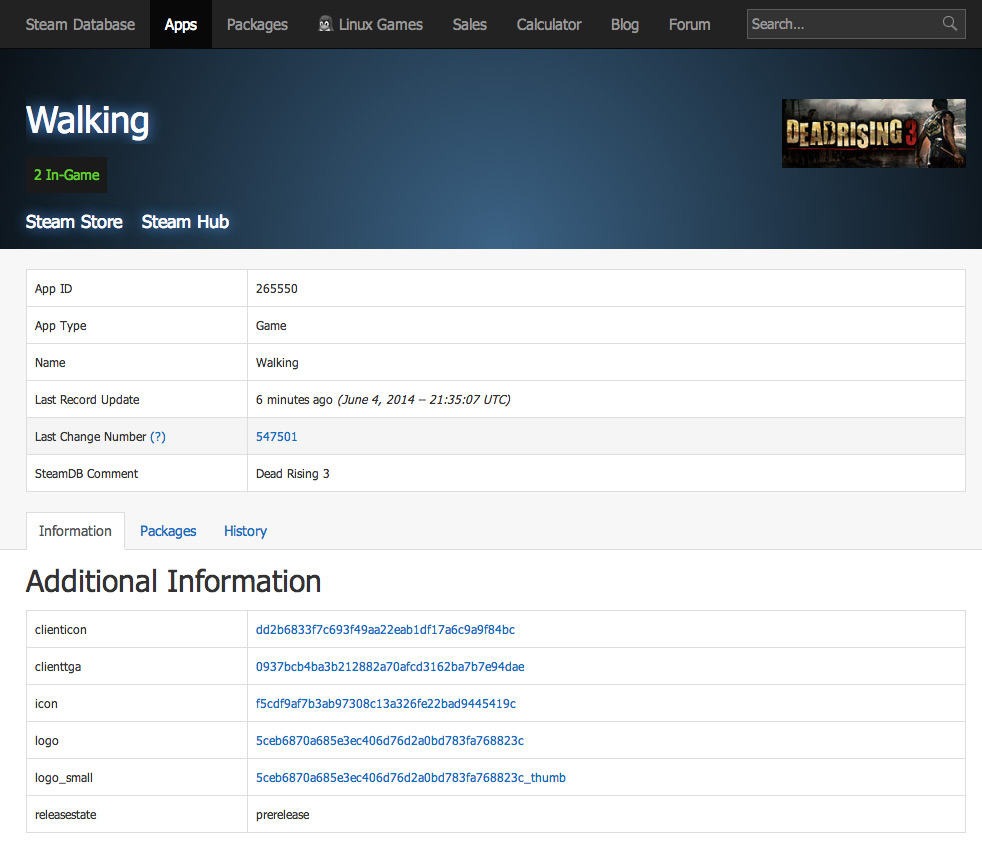Screen dimensions: 982x860
Task: Open the Packages navigation menu item
Action: point(257,24)
